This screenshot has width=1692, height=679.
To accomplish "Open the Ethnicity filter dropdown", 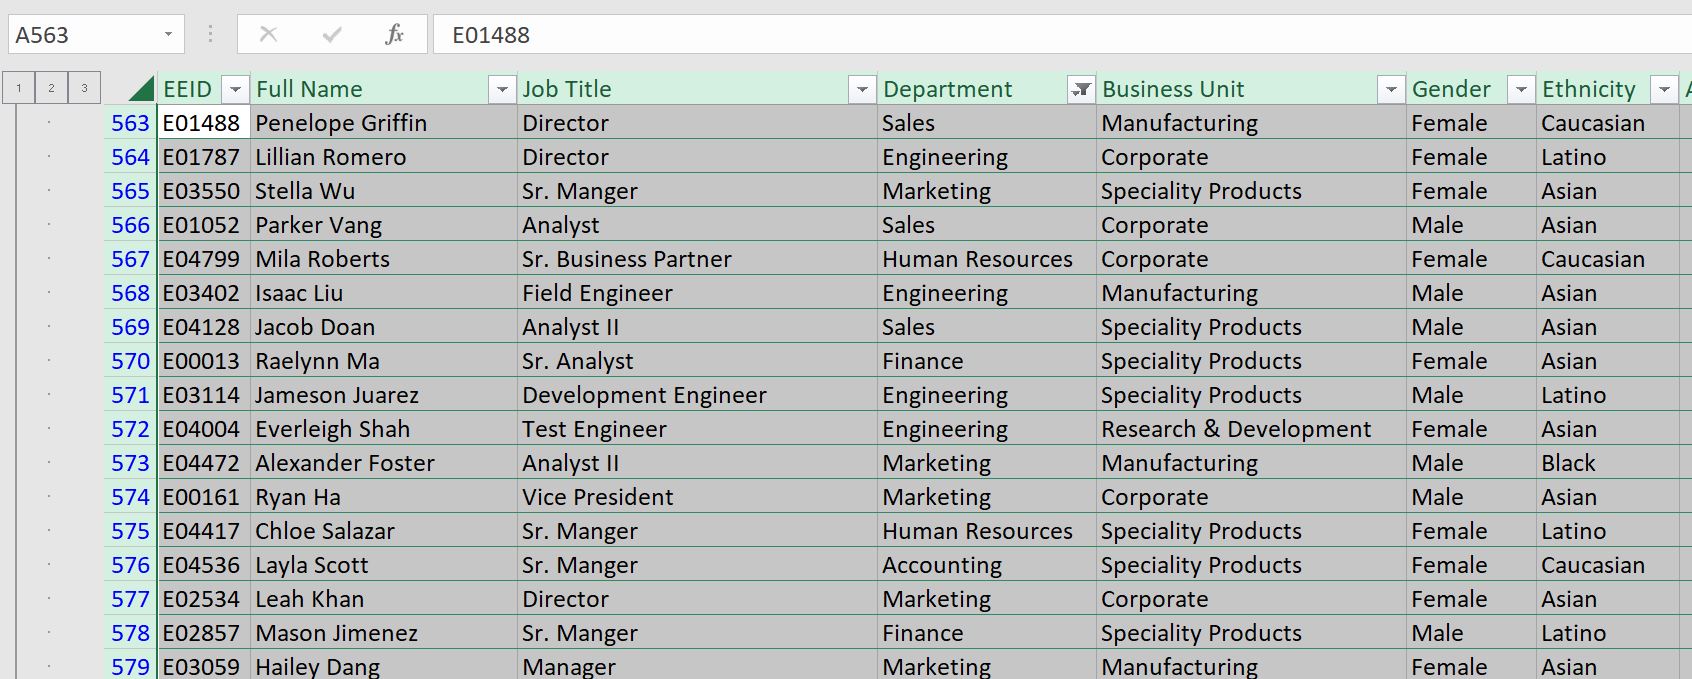I will click(x=1667, y=89).
